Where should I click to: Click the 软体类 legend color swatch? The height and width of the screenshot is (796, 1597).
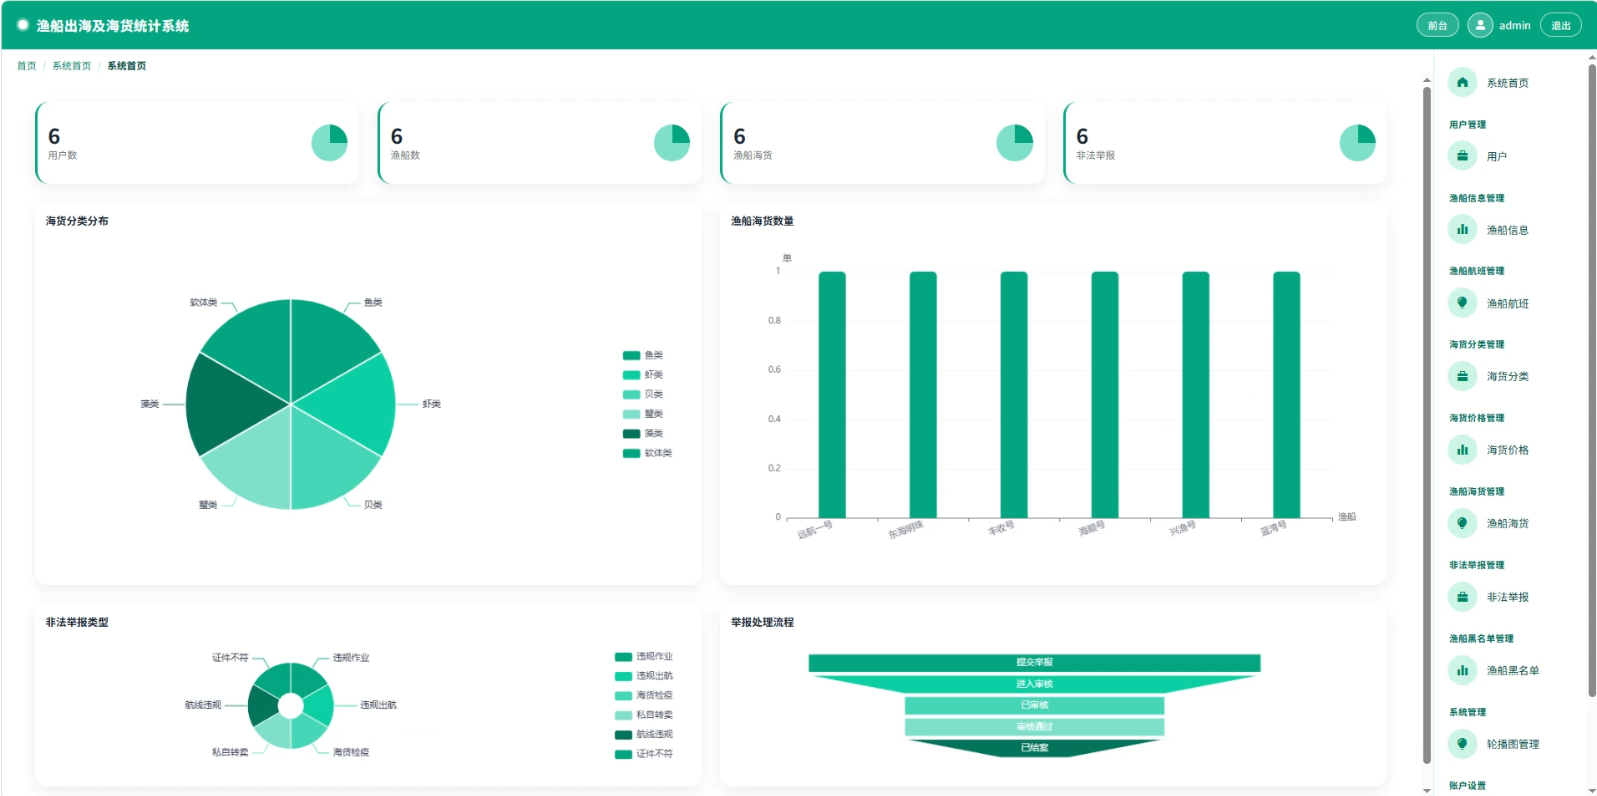[631, 453]
